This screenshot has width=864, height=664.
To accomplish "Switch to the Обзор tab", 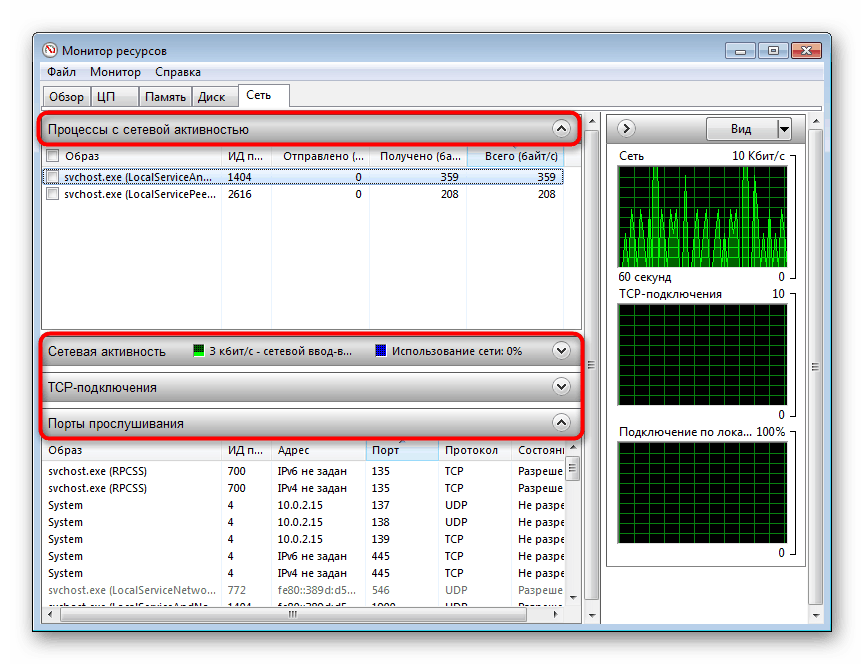I will coord(66,95).
